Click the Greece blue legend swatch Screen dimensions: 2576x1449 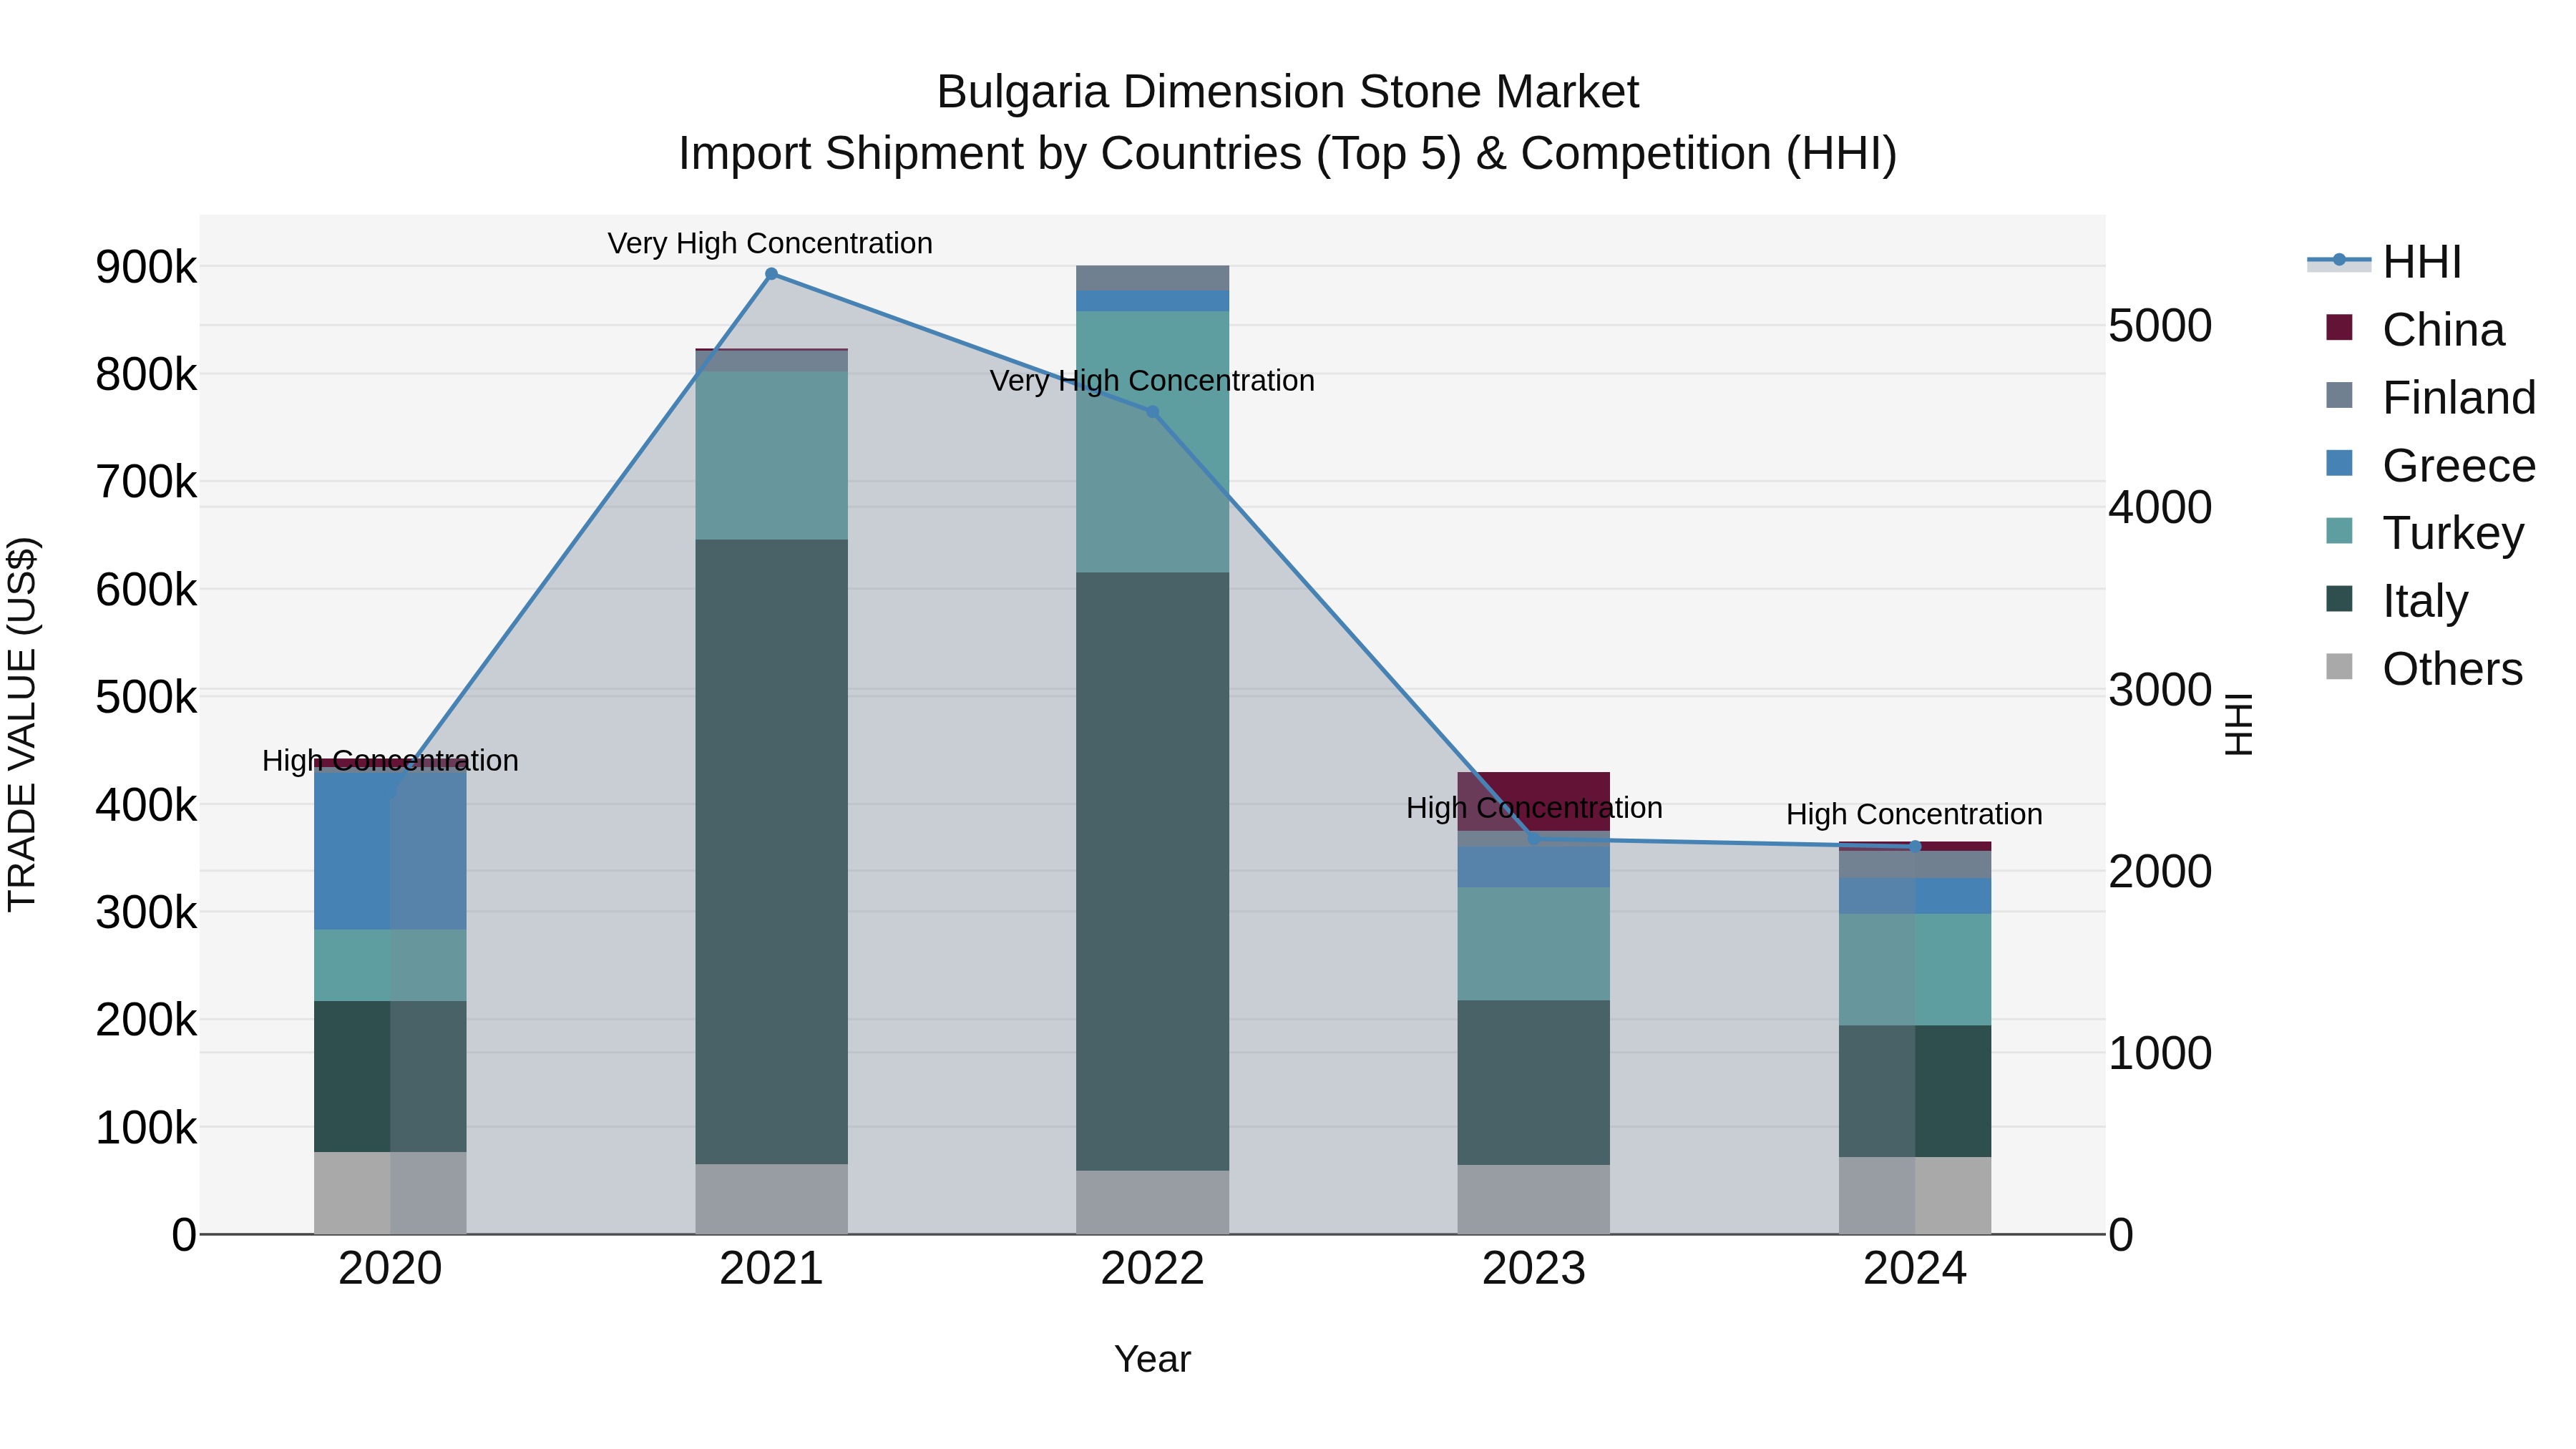point(2339,463)
